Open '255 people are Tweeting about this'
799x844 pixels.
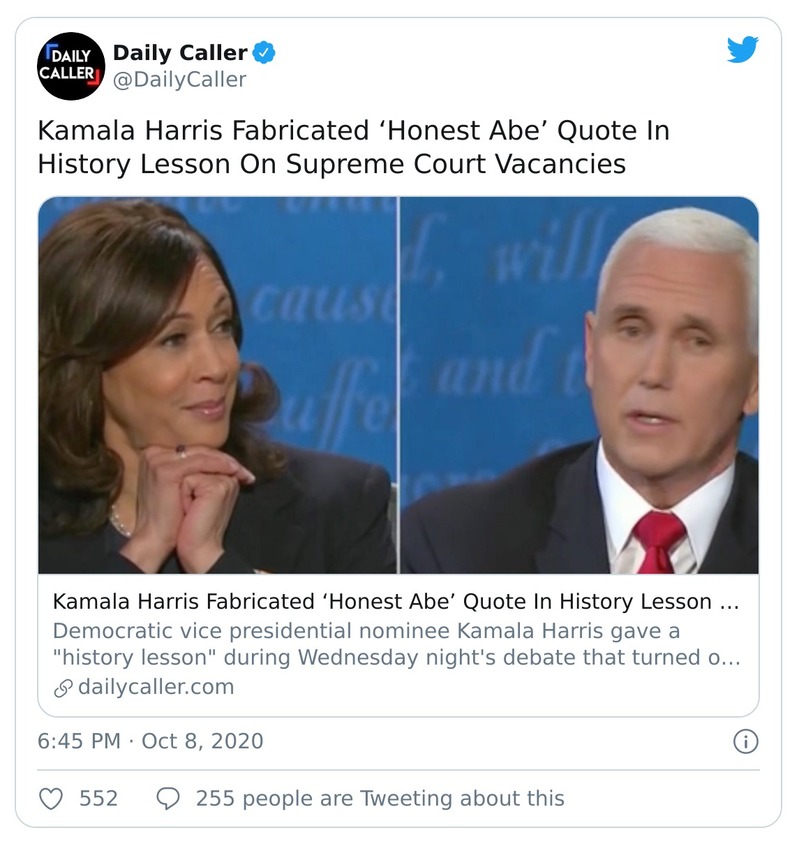380,798
